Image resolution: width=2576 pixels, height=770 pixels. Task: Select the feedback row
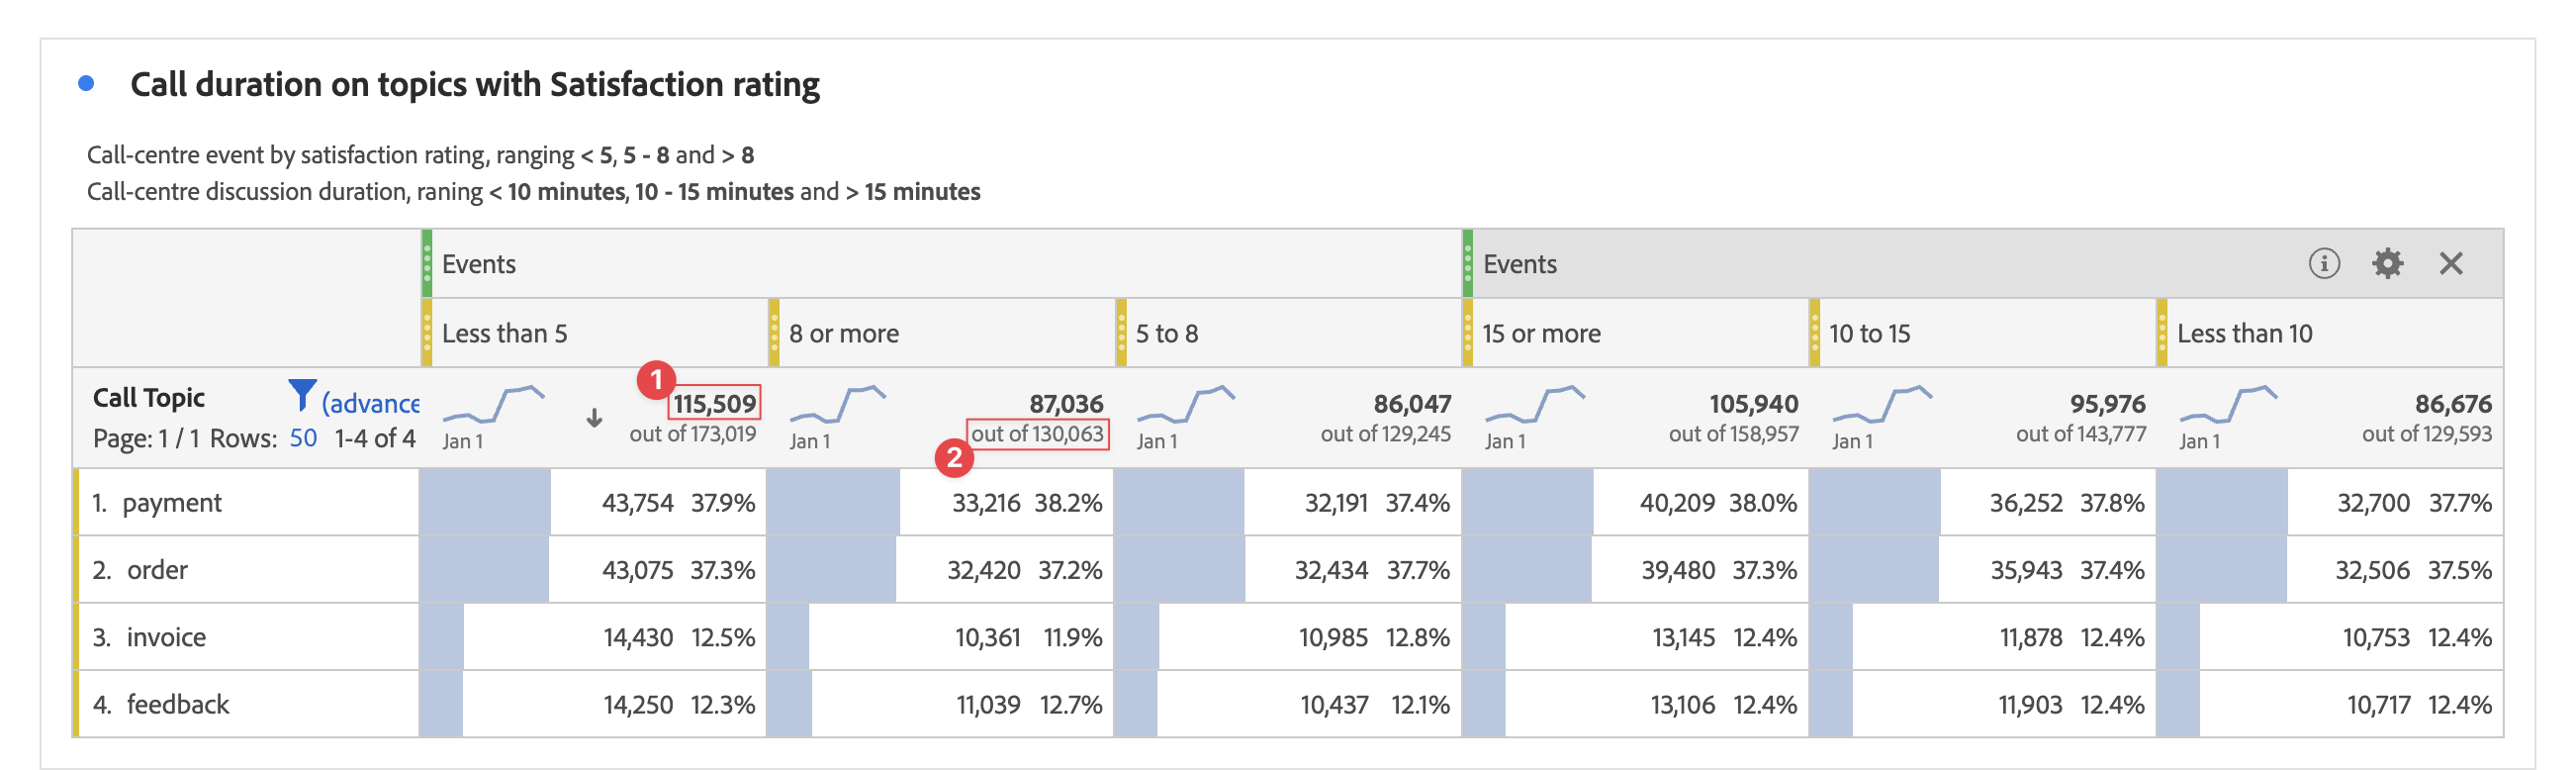click(x=177, y=704)
